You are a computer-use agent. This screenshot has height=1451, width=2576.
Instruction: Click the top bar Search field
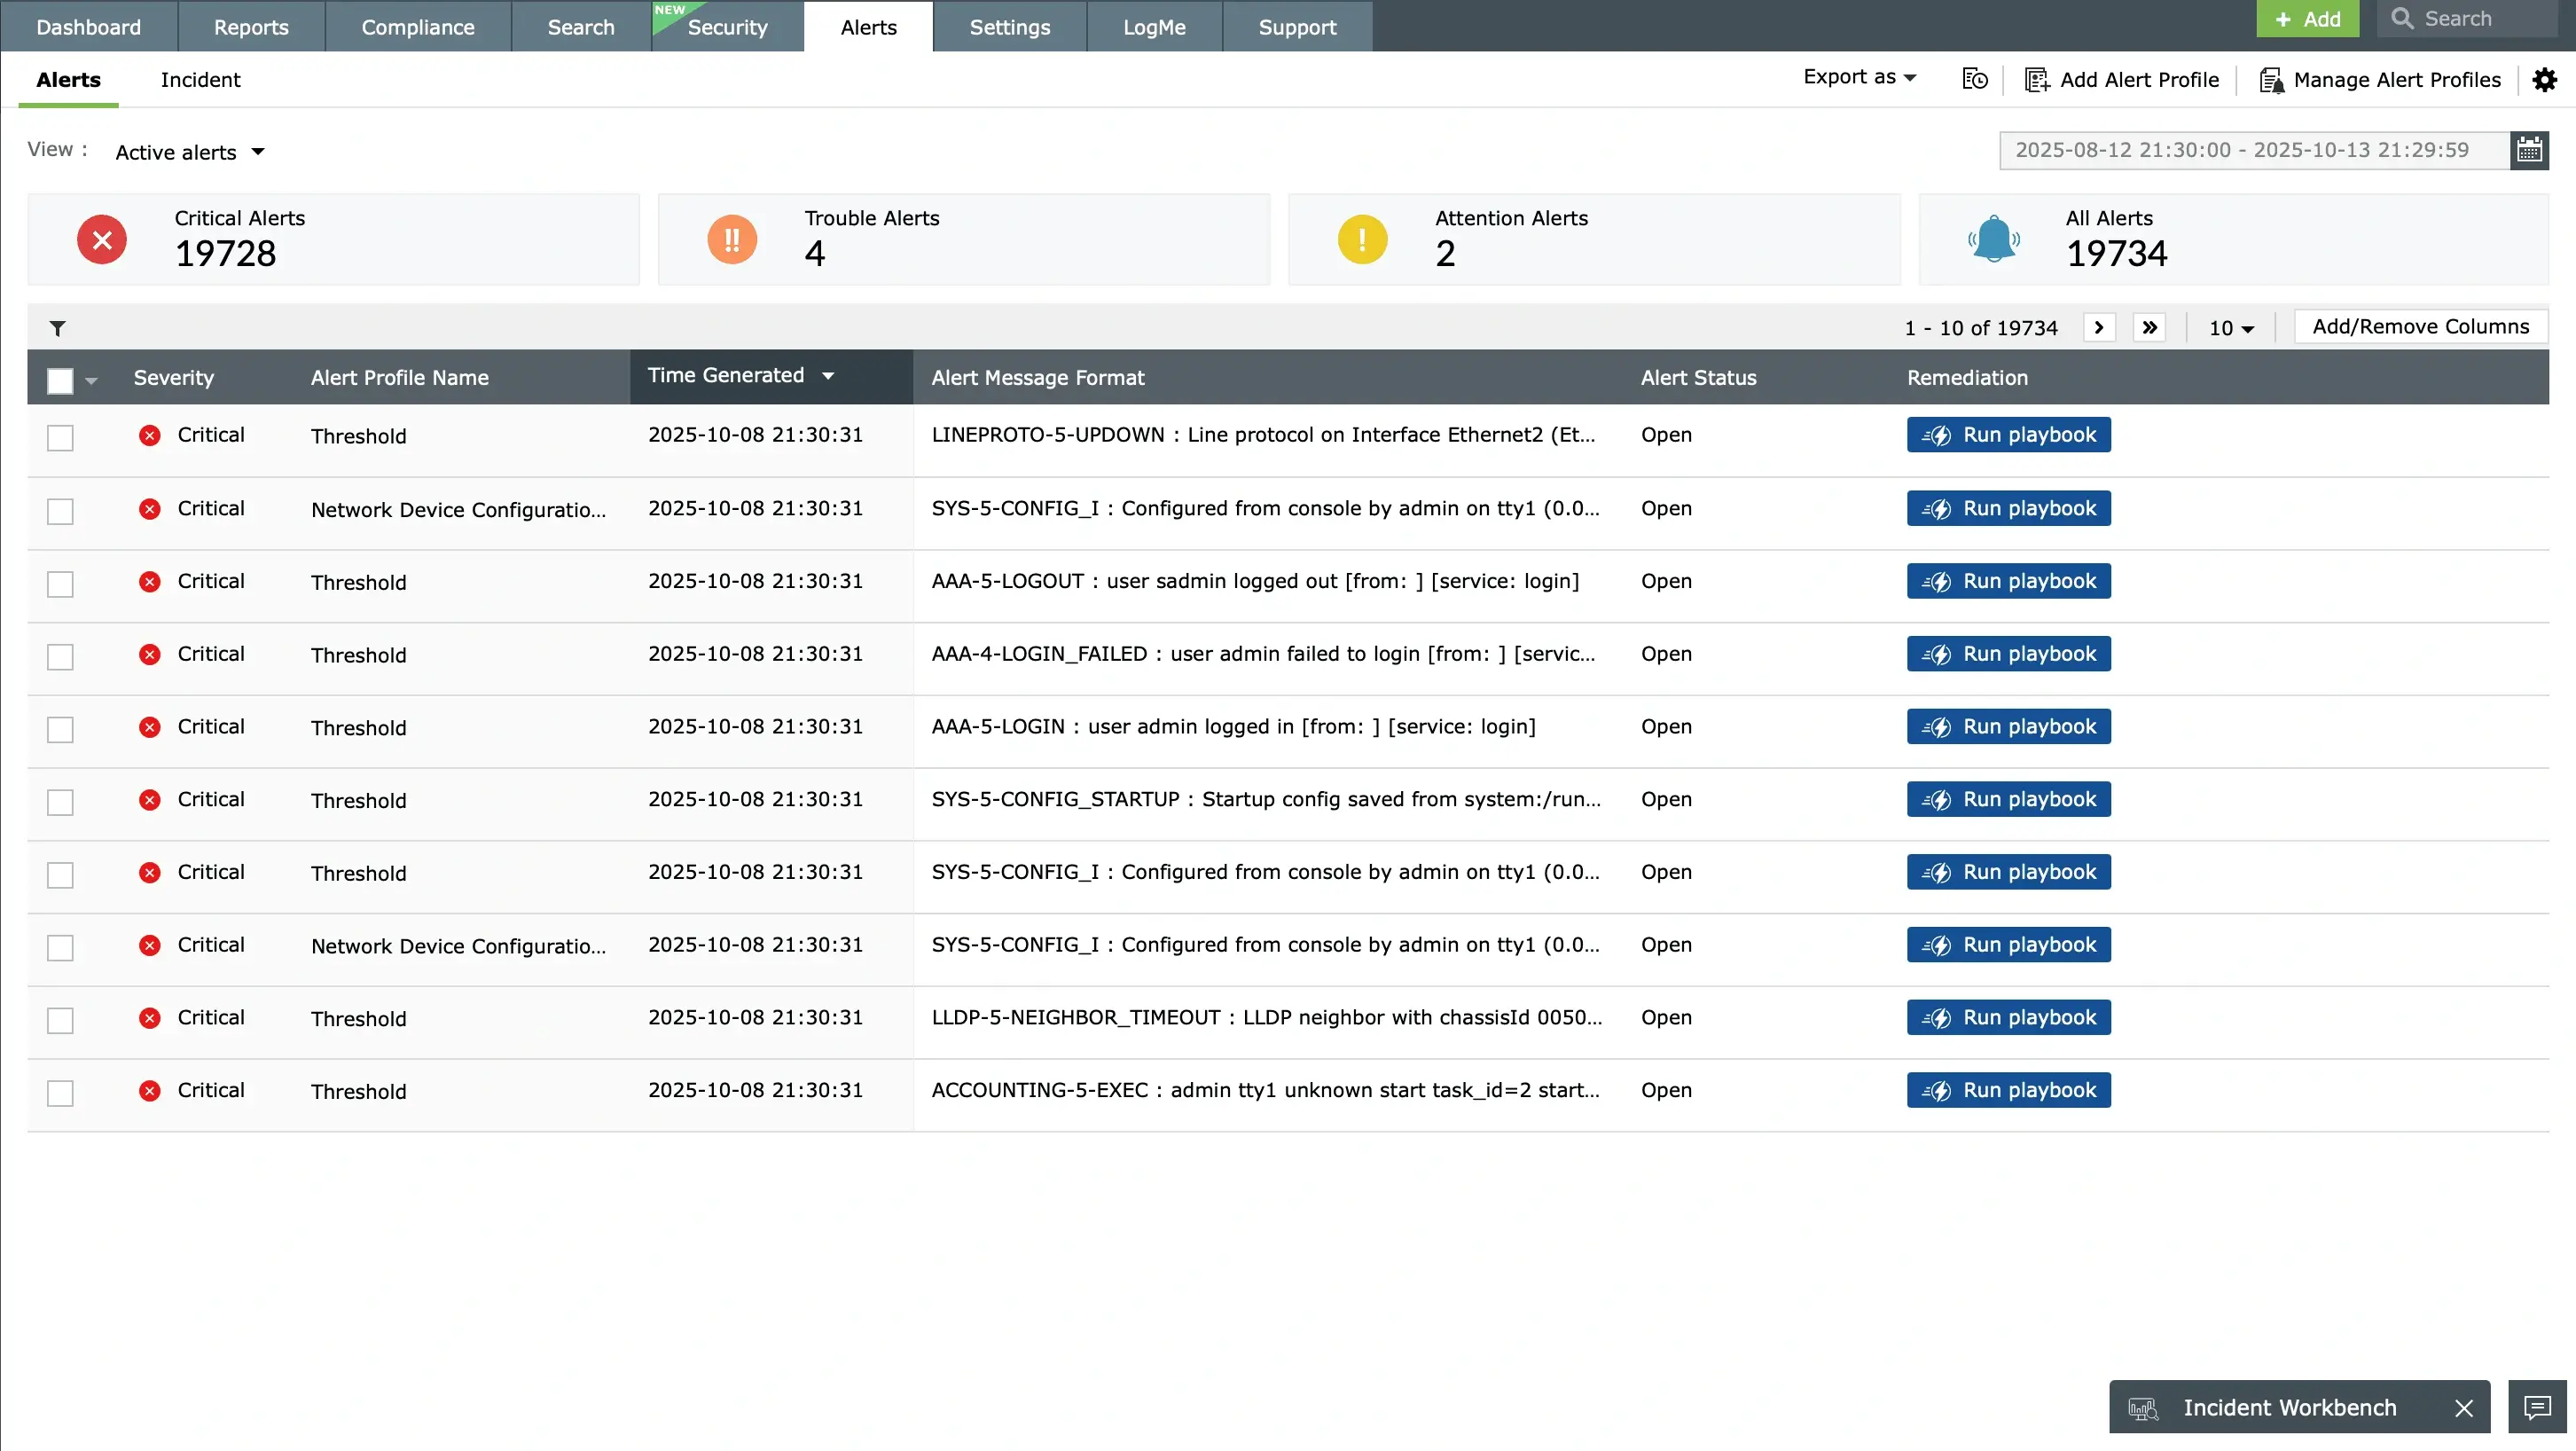pos(2466,19)
